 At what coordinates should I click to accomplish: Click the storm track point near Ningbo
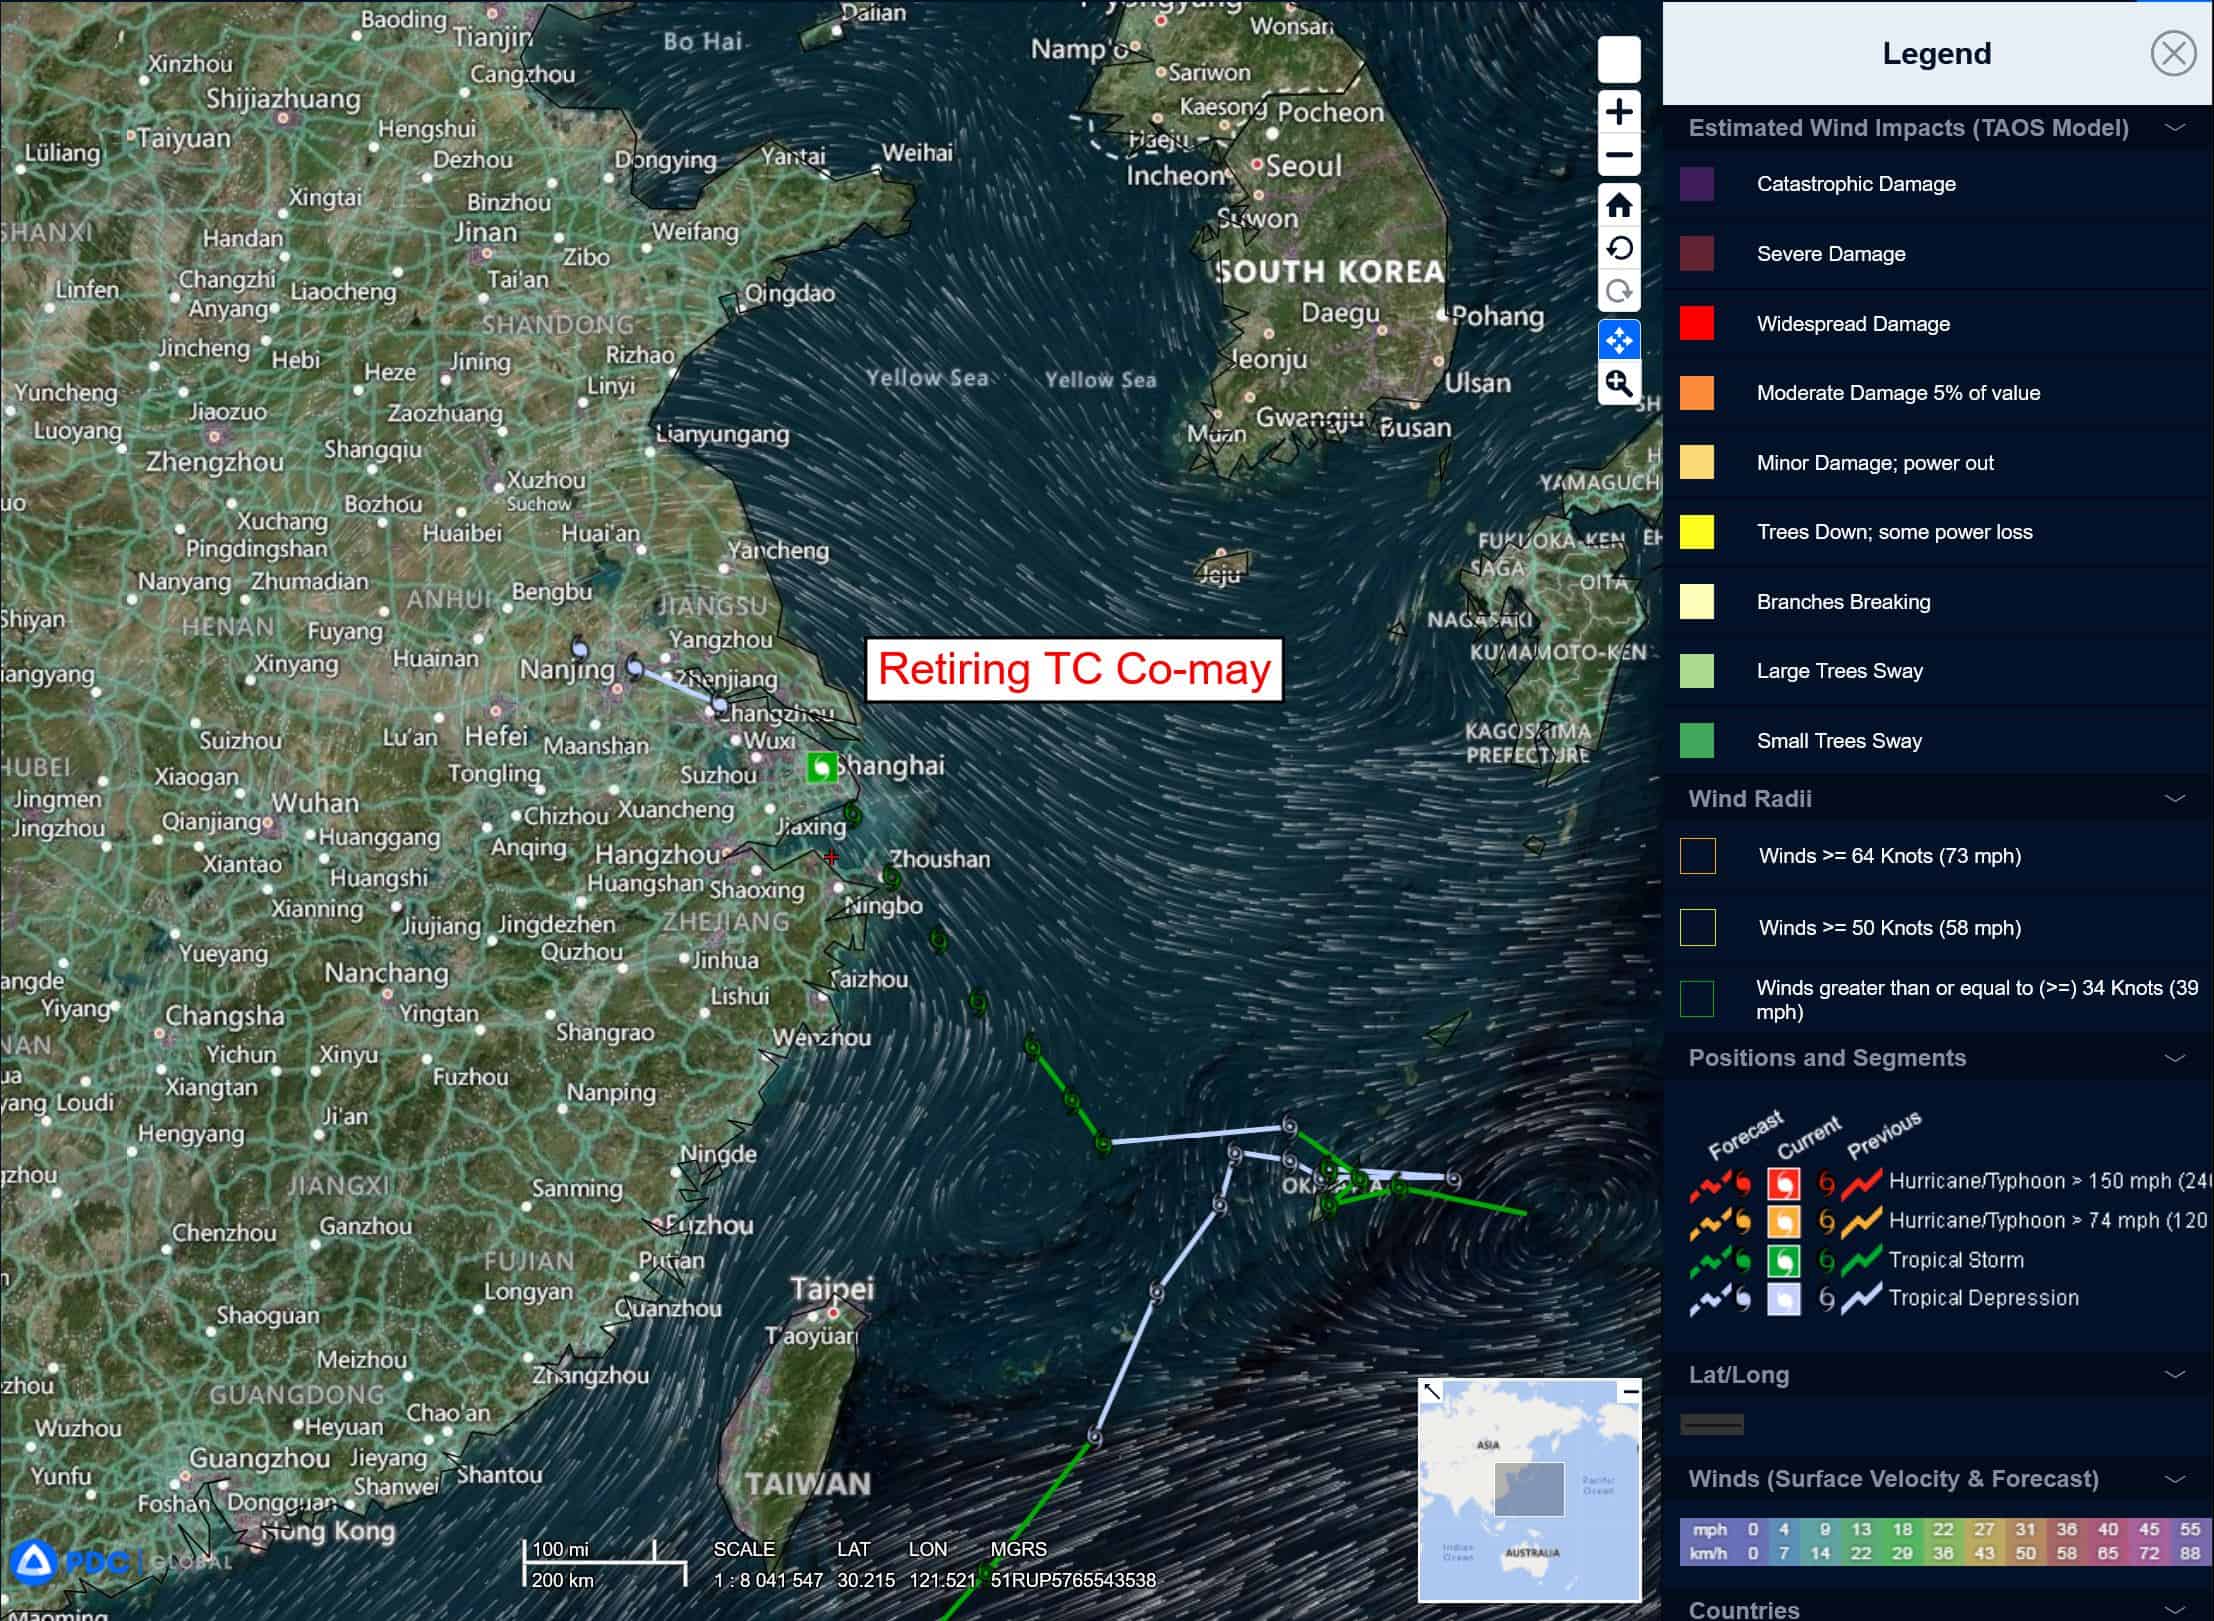tap(938, 940)
